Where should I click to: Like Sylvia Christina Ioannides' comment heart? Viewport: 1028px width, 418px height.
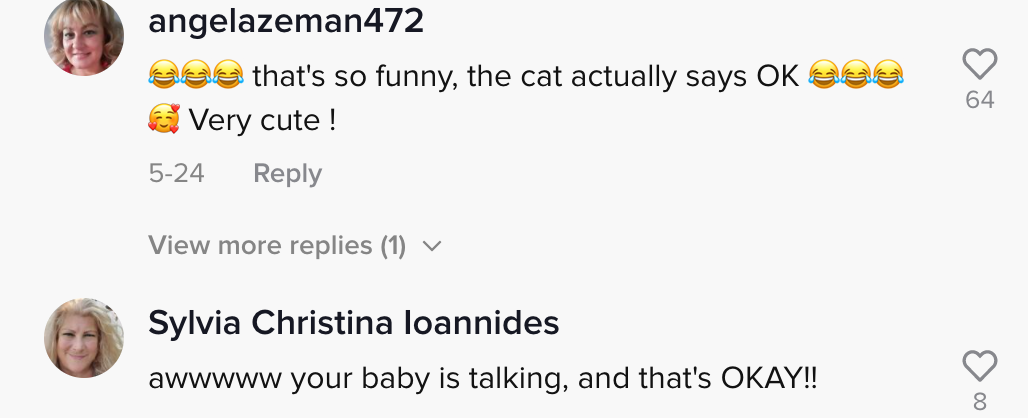979,366
